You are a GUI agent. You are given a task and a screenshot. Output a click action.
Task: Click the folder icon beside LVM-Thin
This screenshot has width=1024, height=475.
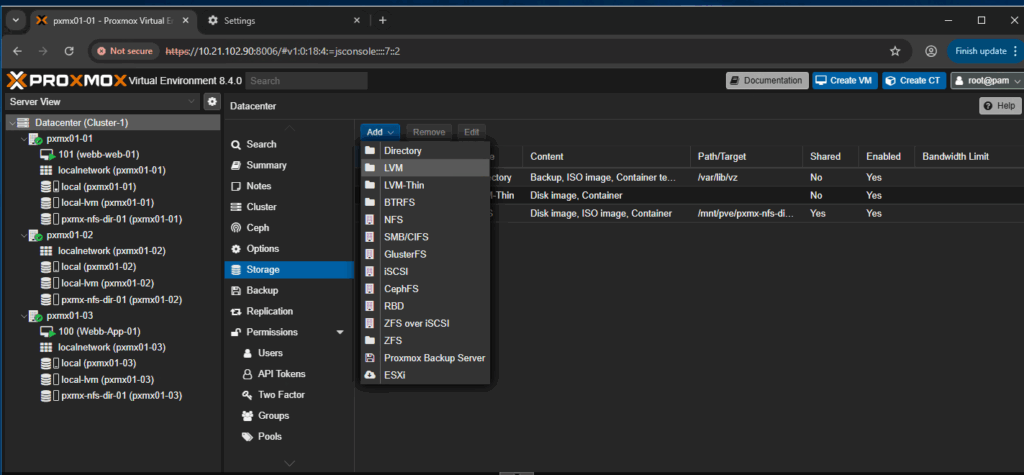[370, 186]
